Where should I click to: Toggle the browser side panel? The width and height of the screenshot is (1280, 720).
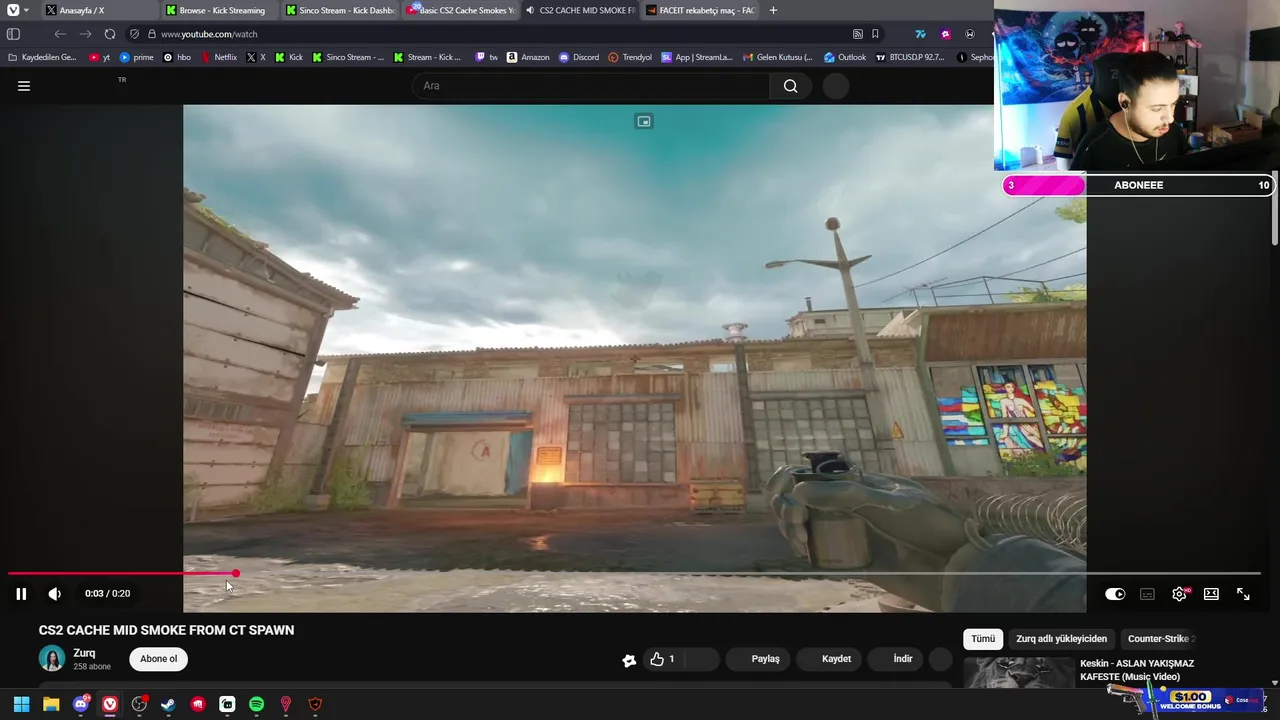pyautogui.click(x=14, y=34)
